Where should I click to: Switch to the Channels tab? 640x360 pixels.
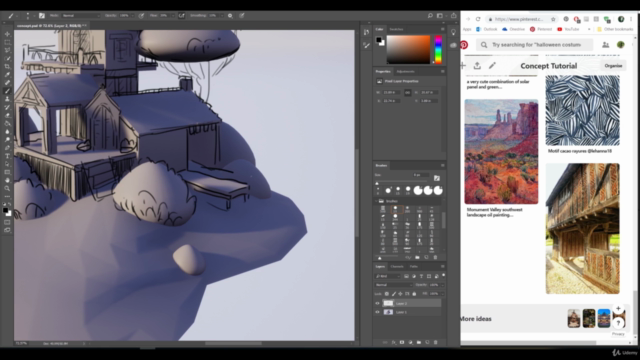(x=397, y=267)
